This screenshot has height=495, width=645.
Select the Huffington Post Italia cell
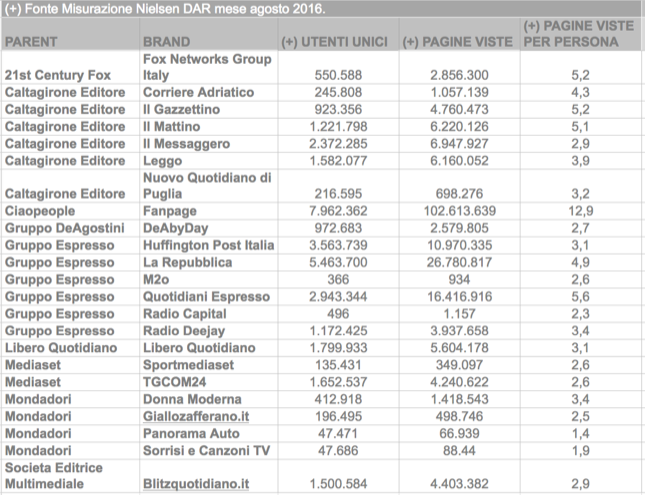tap(209, 245)
